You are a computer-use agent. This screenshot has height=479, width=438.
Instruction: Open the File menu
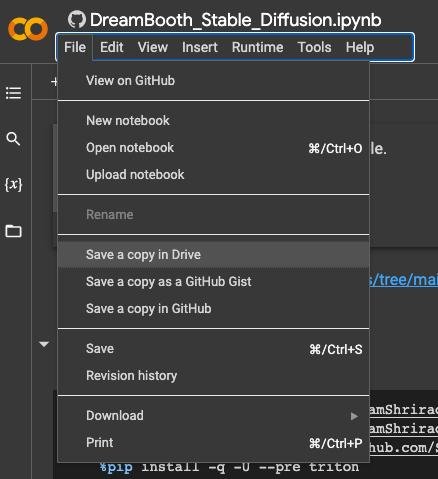[75, 47]
